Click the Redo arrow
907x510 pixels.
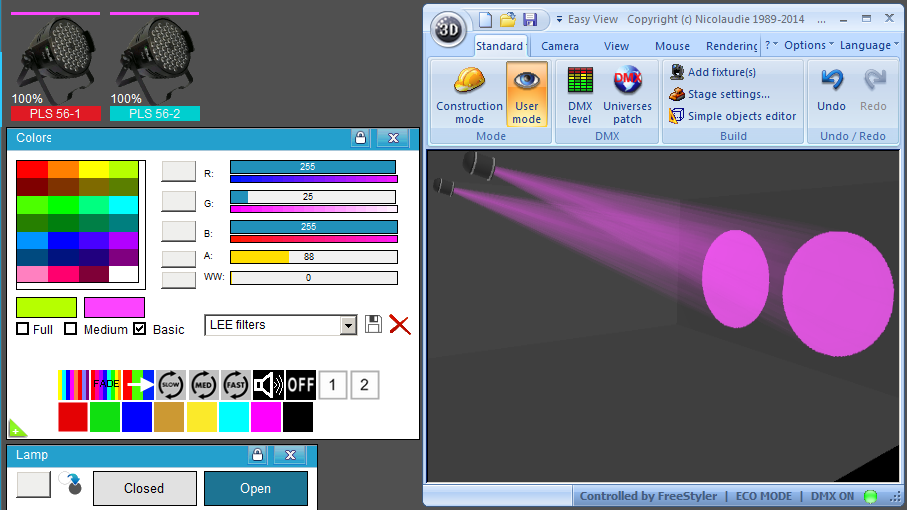click(873, 90)
